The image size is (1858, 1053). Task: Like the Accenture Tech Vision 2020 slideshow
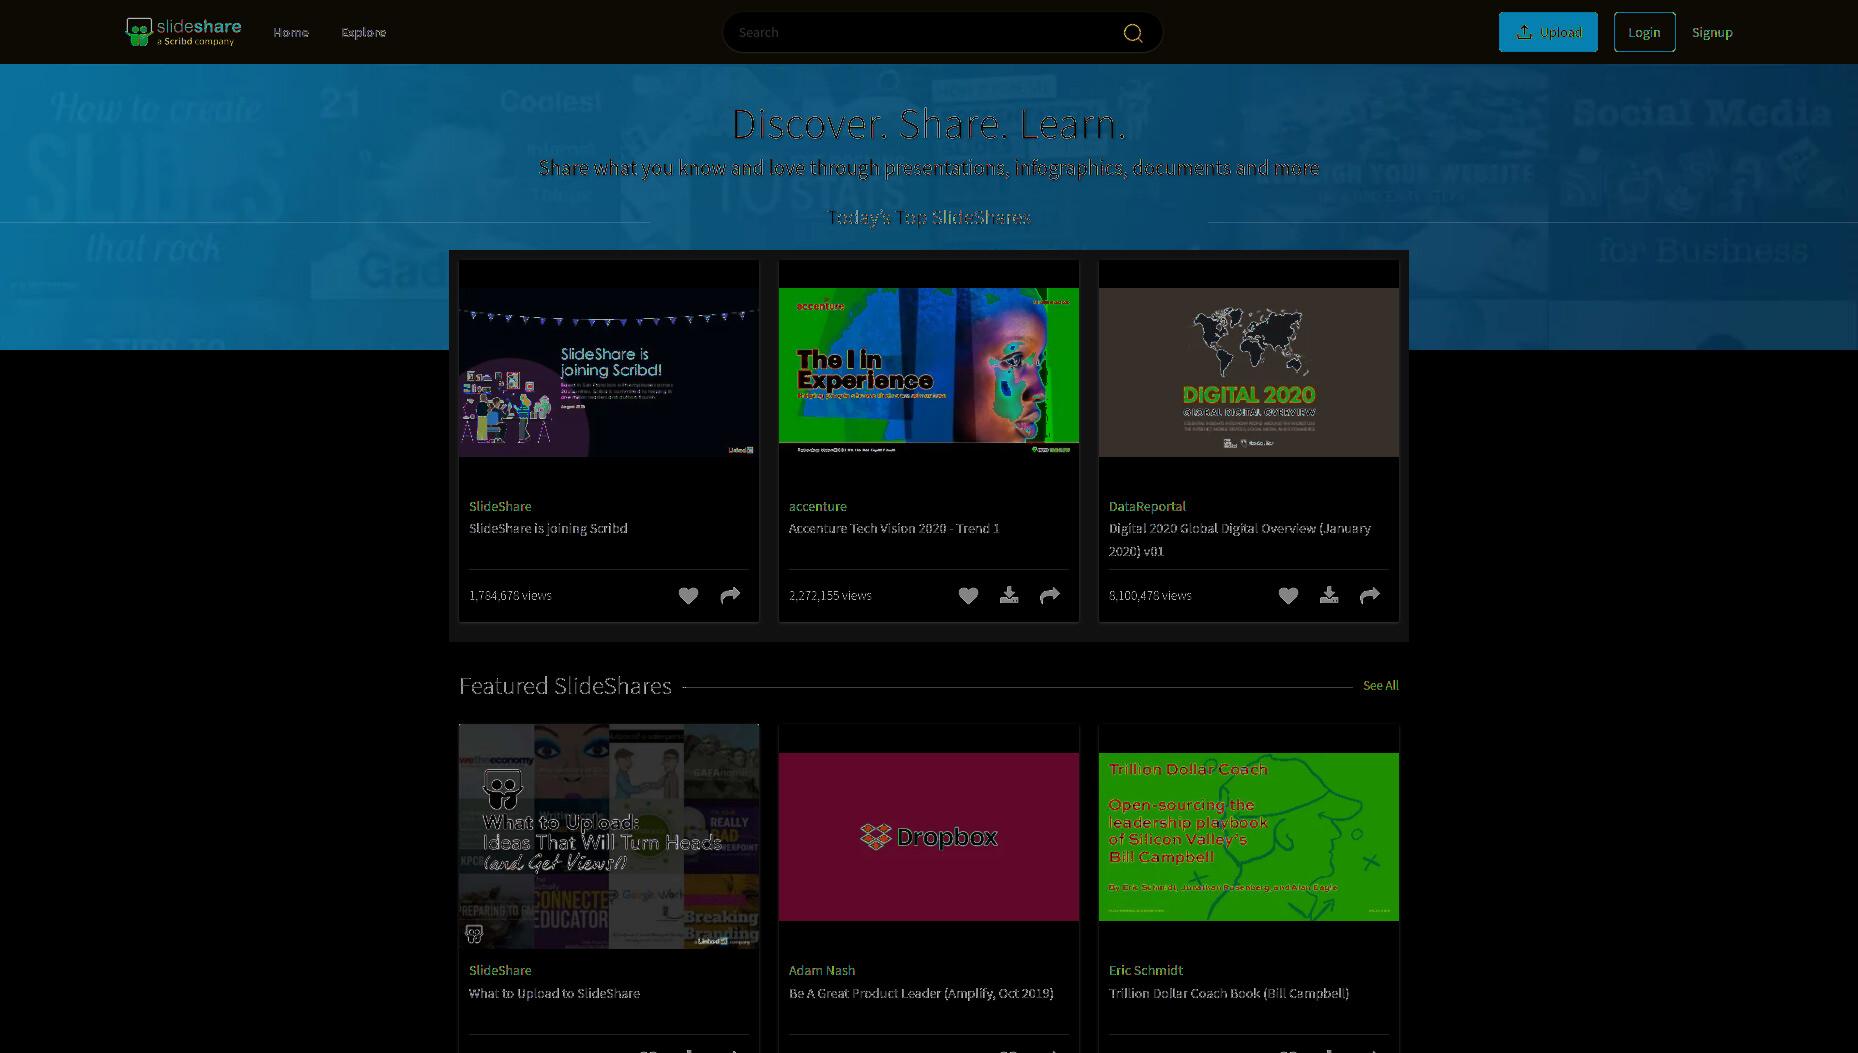[x=968, y=596]
